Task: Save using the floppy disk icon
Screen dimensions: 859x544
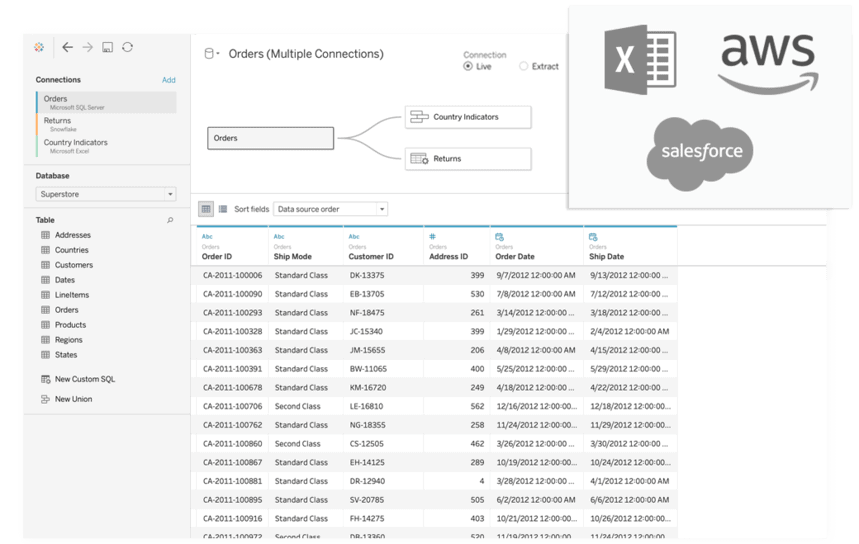Action: pyautogui.click(x=107, y=47)
